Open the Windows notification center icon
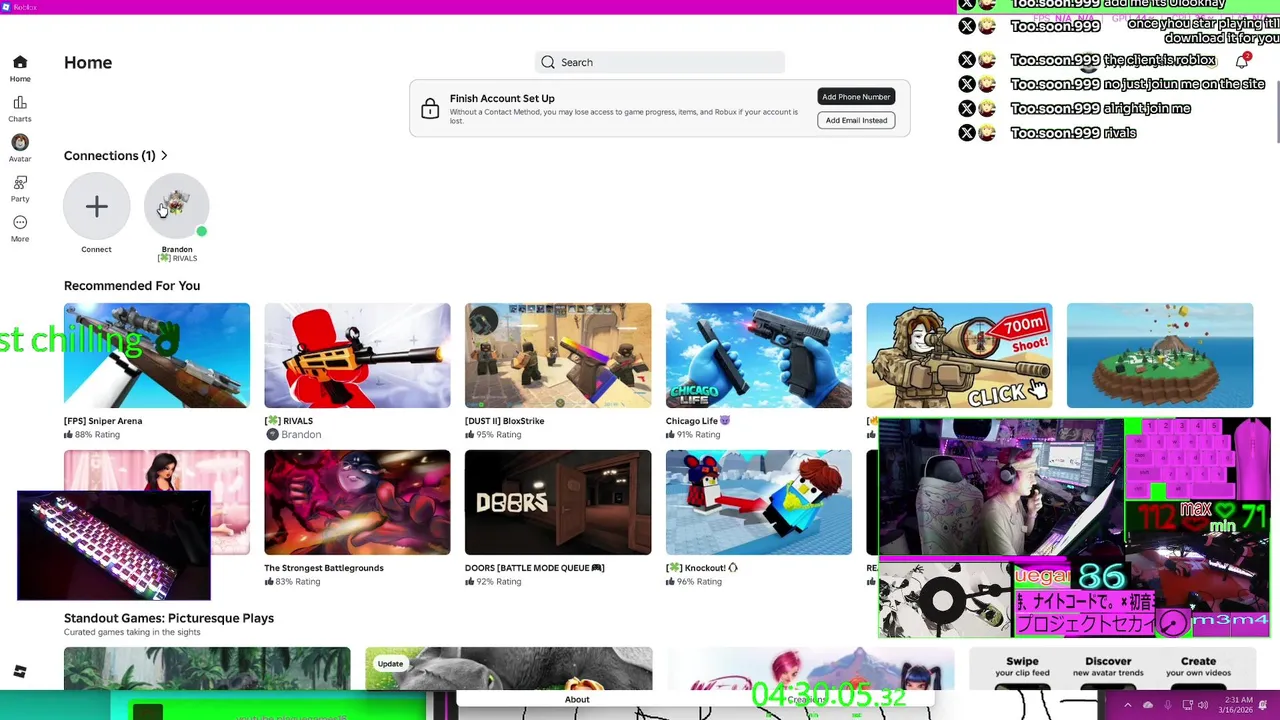The height and width of the screenshot is (720, 1280). (1264, 705)
